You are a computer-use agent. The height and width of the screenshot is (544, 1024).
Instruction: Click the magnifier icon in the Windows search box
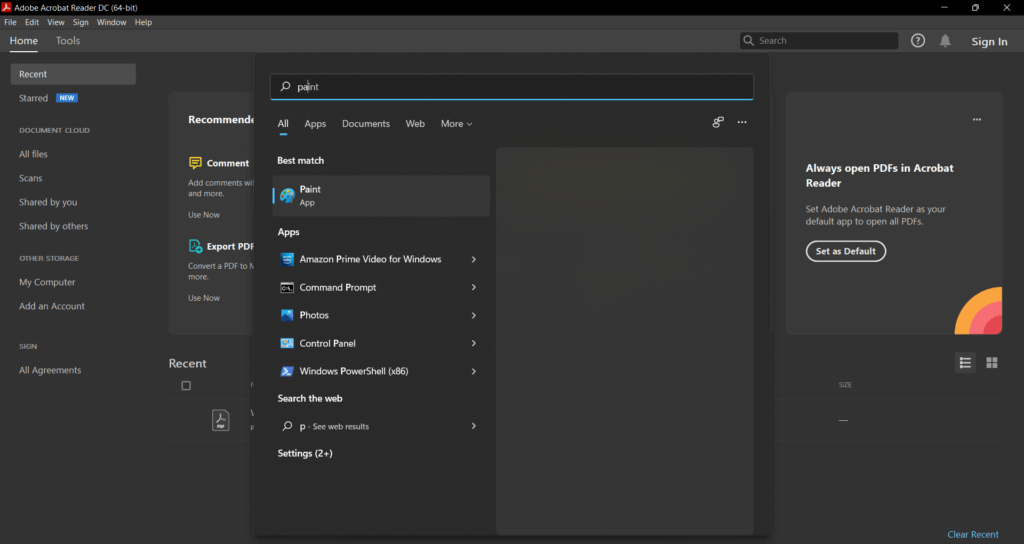(285, 86)
